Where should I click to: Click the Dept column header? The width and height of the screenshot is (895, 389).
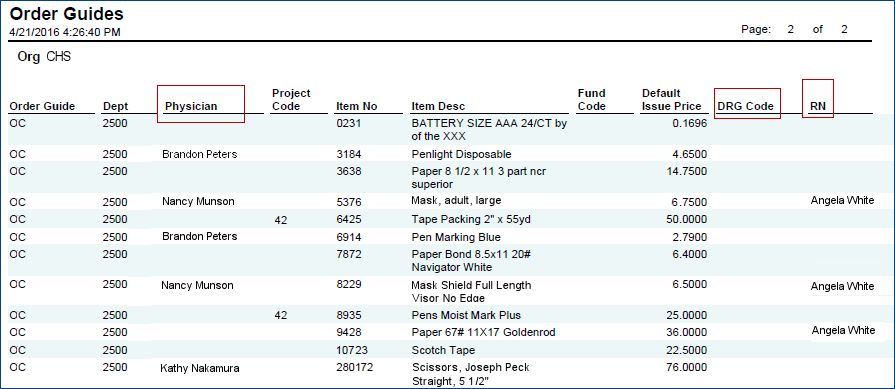(x=115, y=106)
